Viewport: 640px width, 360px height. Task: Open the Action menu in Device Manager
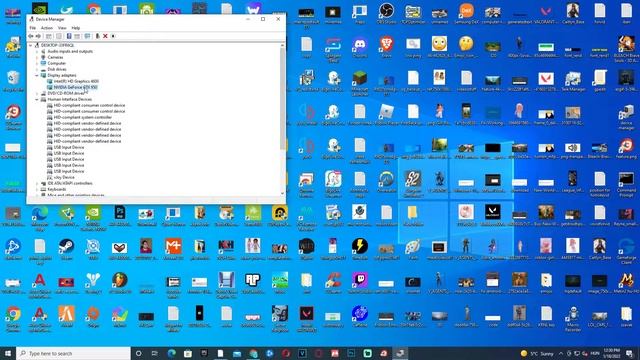pyautogui.click(x=47, y=28)
